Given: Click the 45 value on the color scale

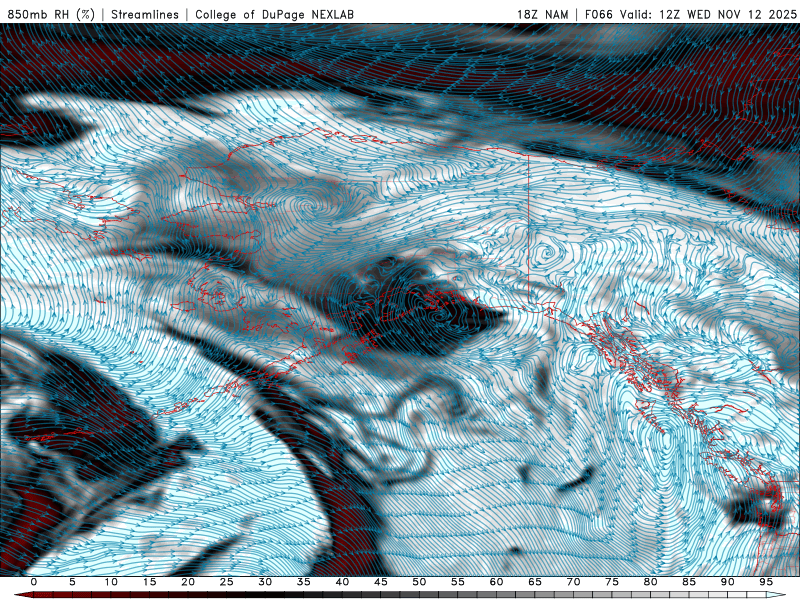Looking at the screenshot, I should pos(381,582).
